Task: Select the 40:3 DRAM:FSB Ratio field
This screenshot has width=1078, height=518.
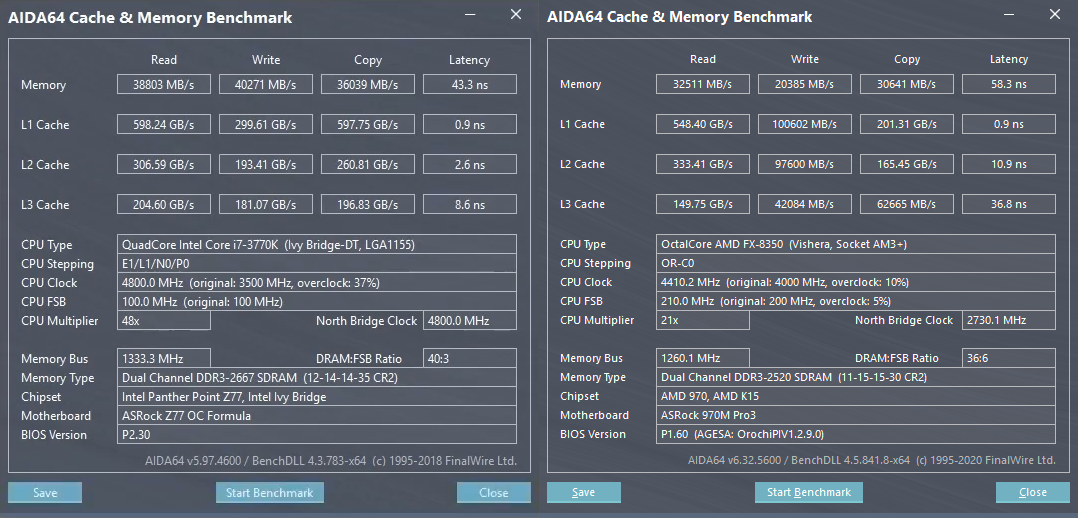Action: (470, 359)
